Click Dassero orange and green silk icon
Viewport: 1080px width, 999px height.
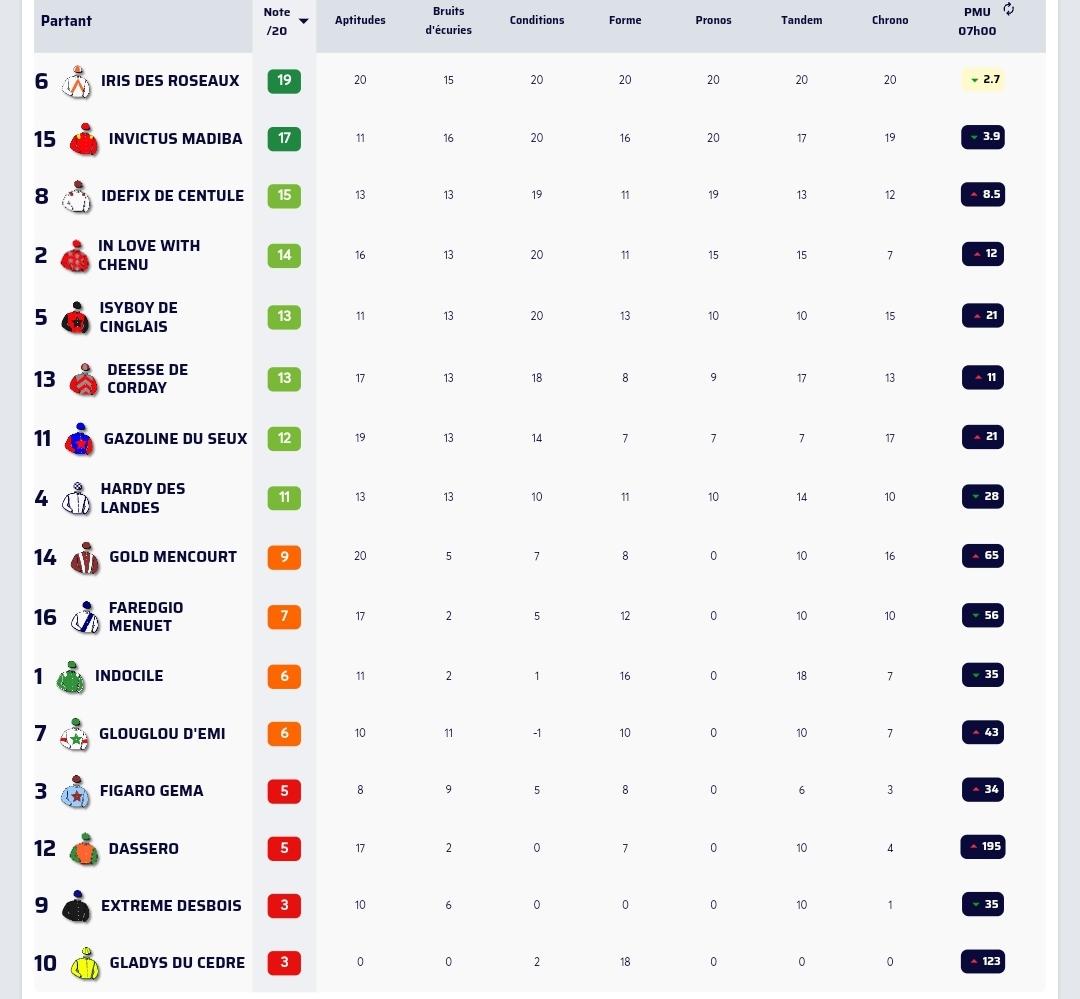click(84, 849)
